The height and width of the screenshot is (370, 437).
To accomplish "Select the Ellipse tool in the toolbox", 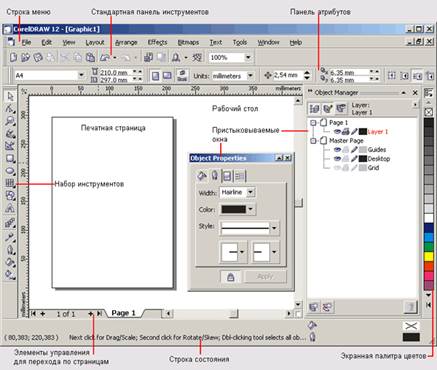I will coord(10,171).
